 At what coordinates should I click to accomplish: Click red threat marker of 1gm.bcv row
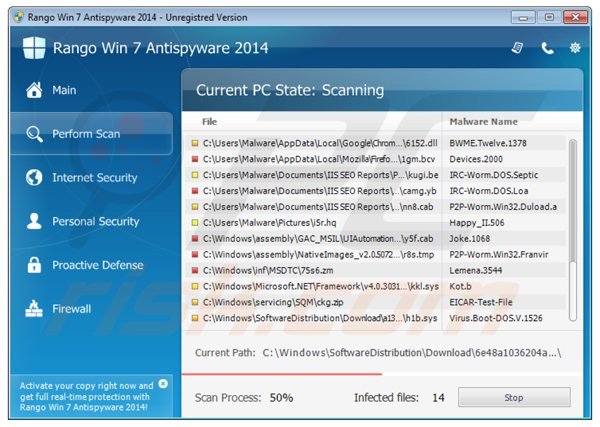point(195,159)
